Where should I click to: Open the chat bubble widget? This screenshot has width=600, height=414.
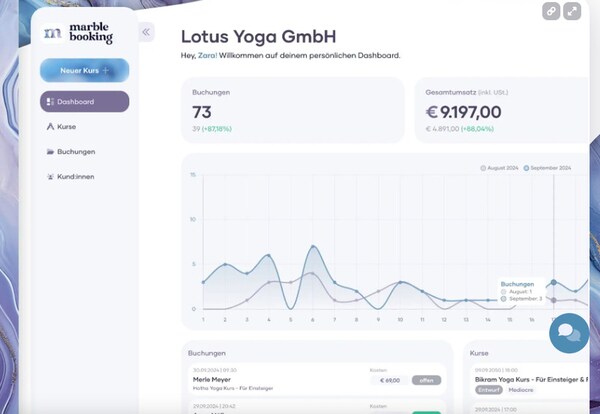(569, 332)
